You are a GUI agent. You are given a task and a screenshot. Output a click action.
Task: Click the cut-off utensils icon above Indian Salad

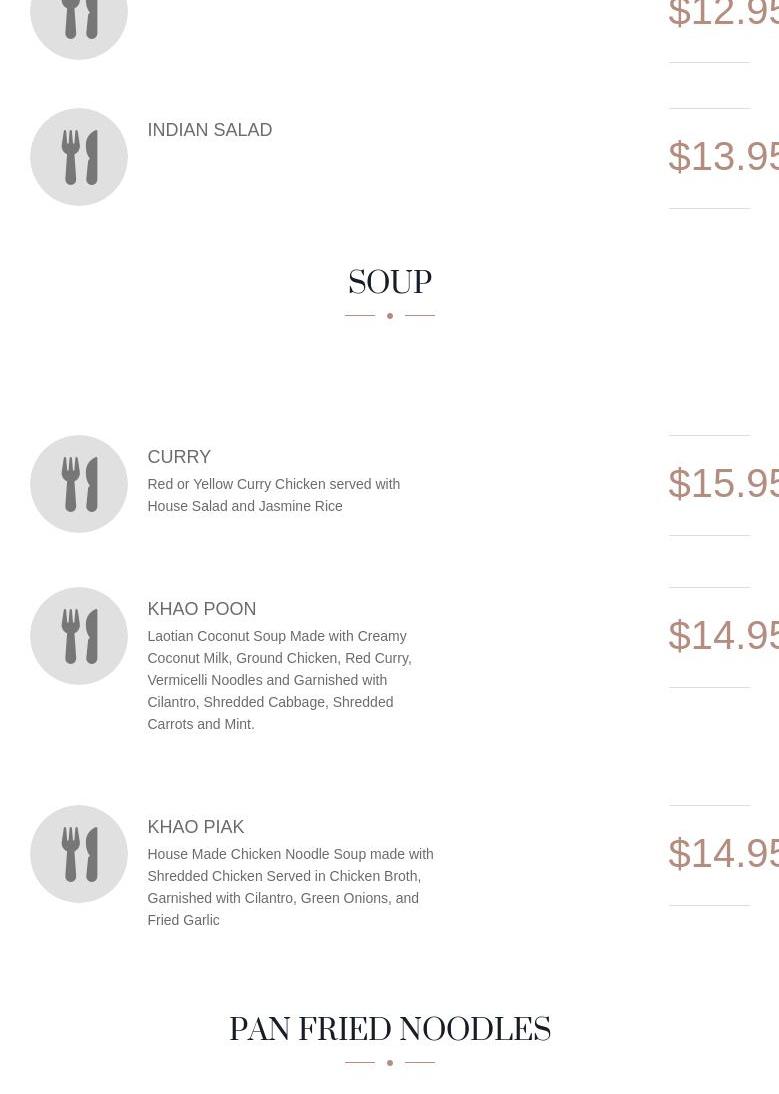pyautogui.click(x=79, y=22)
